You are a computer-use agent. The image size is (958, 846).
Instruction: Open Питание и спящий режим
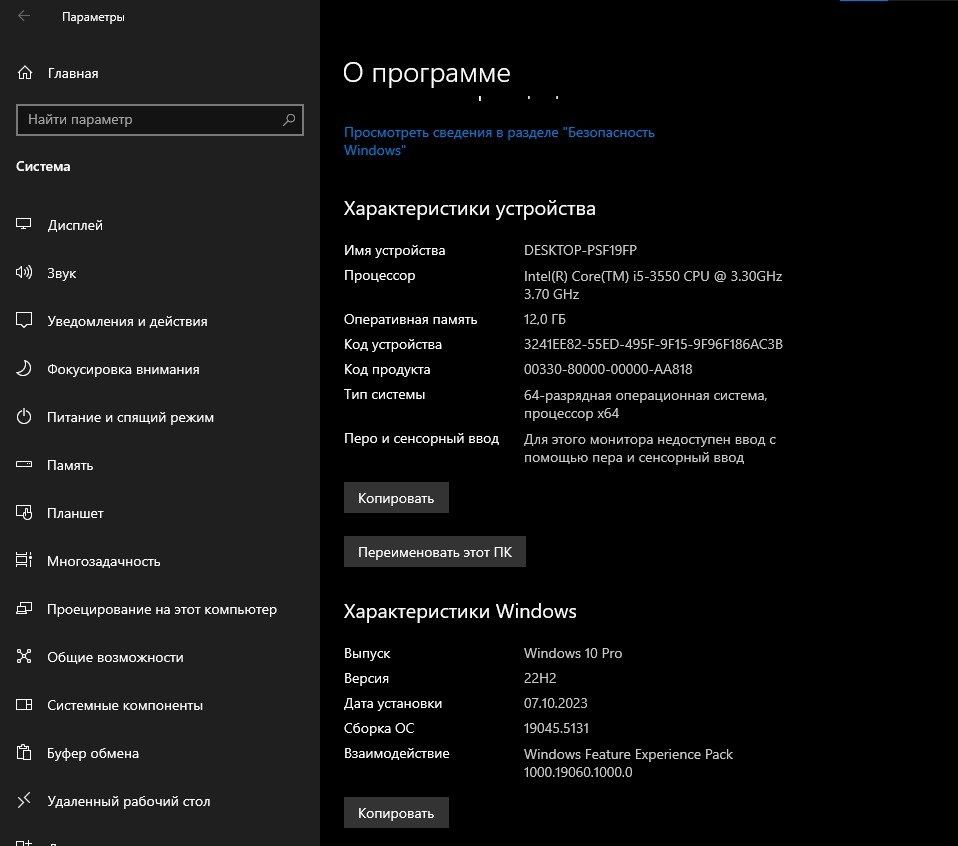pyautogui.click(x=160, y=417)
